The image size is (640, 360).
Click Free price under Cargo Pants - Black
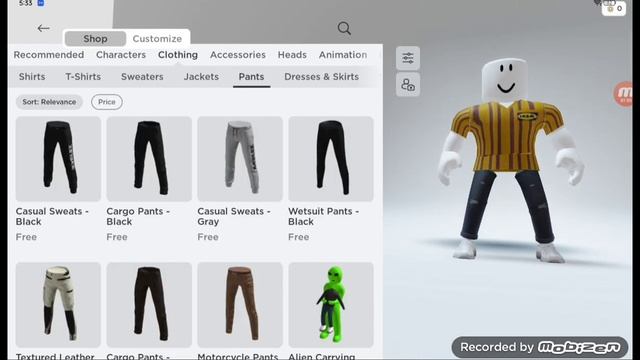click(x=117, y=237)
